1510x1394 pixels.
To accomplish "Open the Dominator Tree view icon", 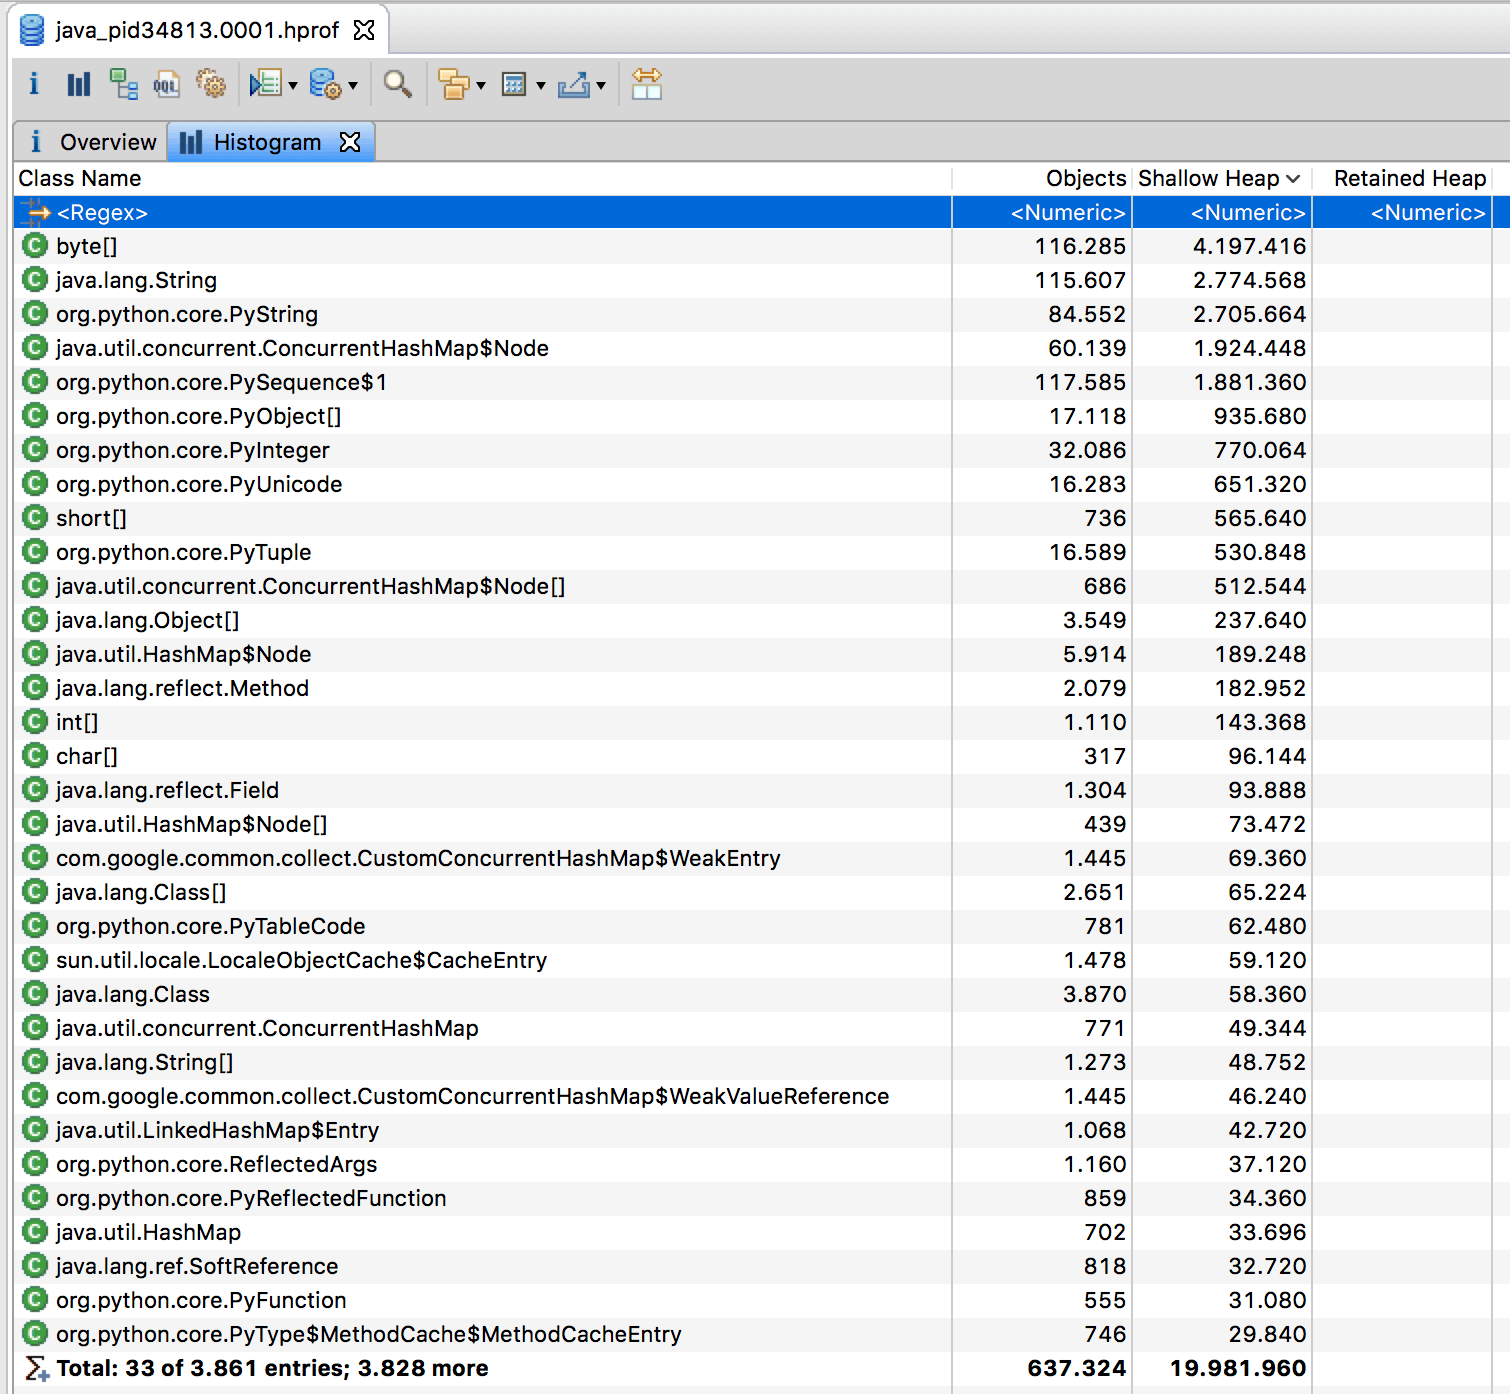I will (x=123, y=84).
